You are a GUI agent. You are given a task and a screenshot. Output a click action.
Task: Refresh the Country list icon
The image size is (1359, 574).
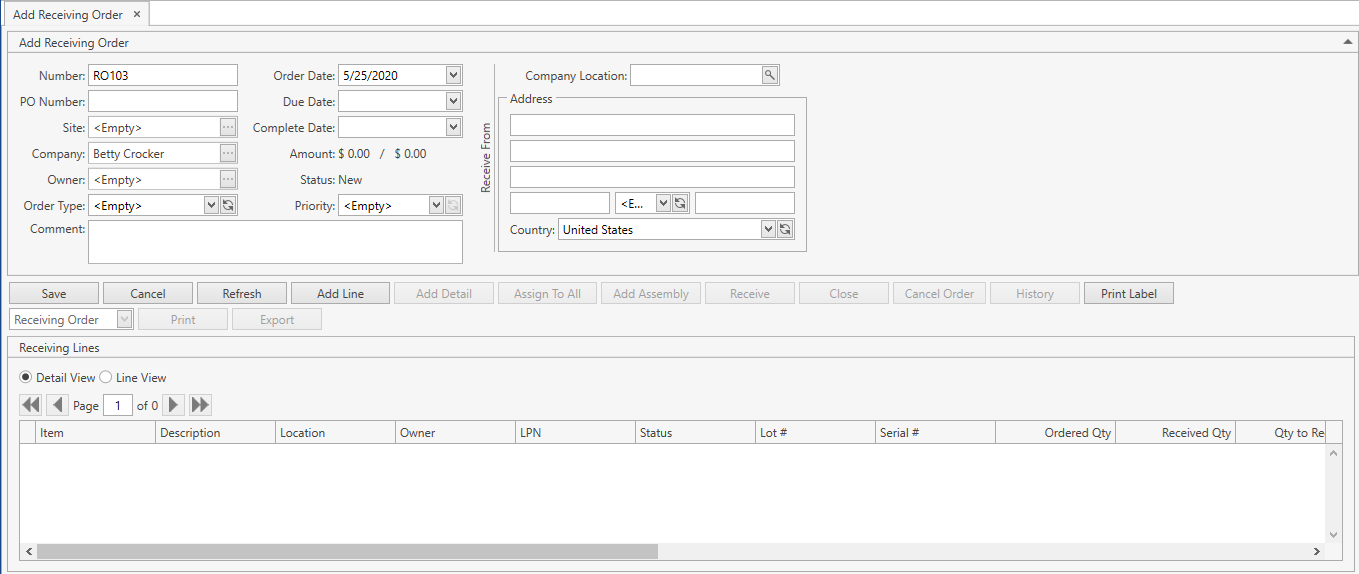coord(785,230)
